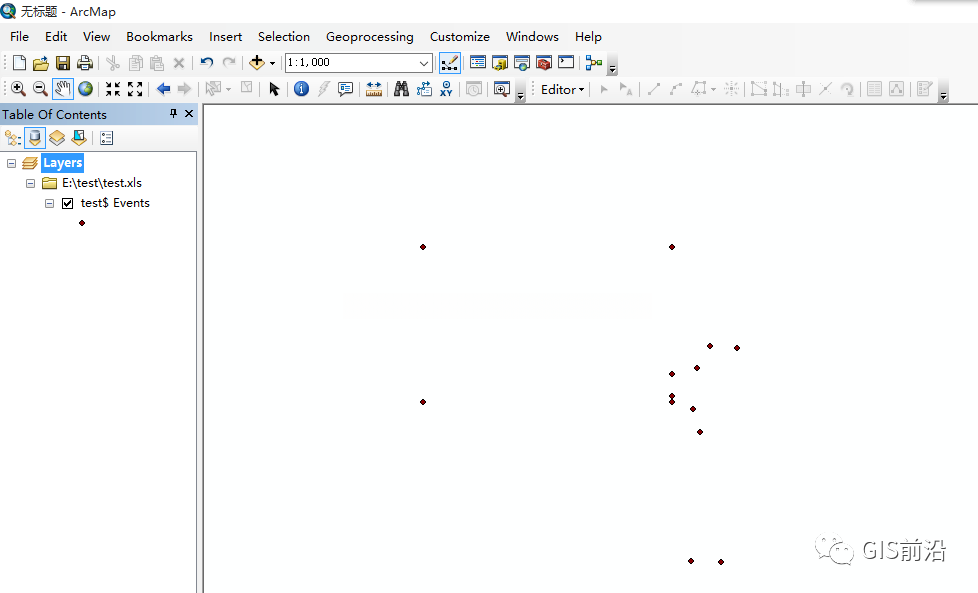Toggle the Editor Toolbar button

click(x=450, y=62)
